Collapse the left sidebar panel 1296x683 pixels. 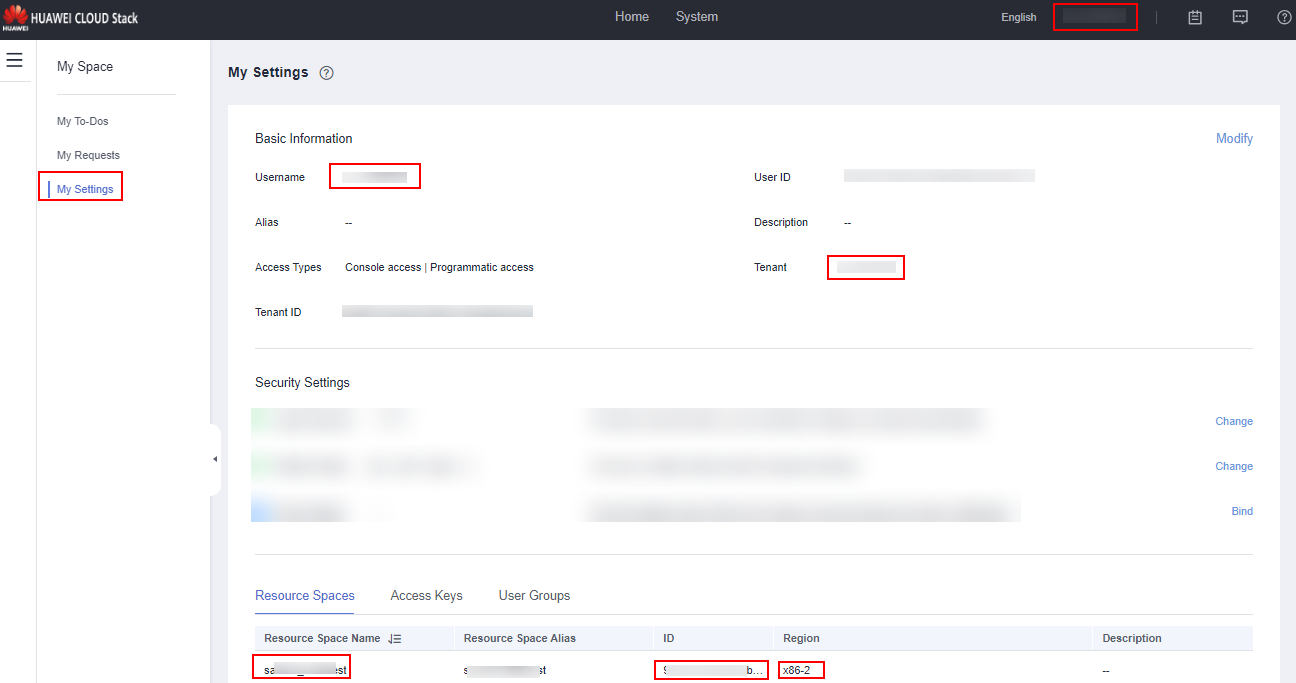[215, 459]
